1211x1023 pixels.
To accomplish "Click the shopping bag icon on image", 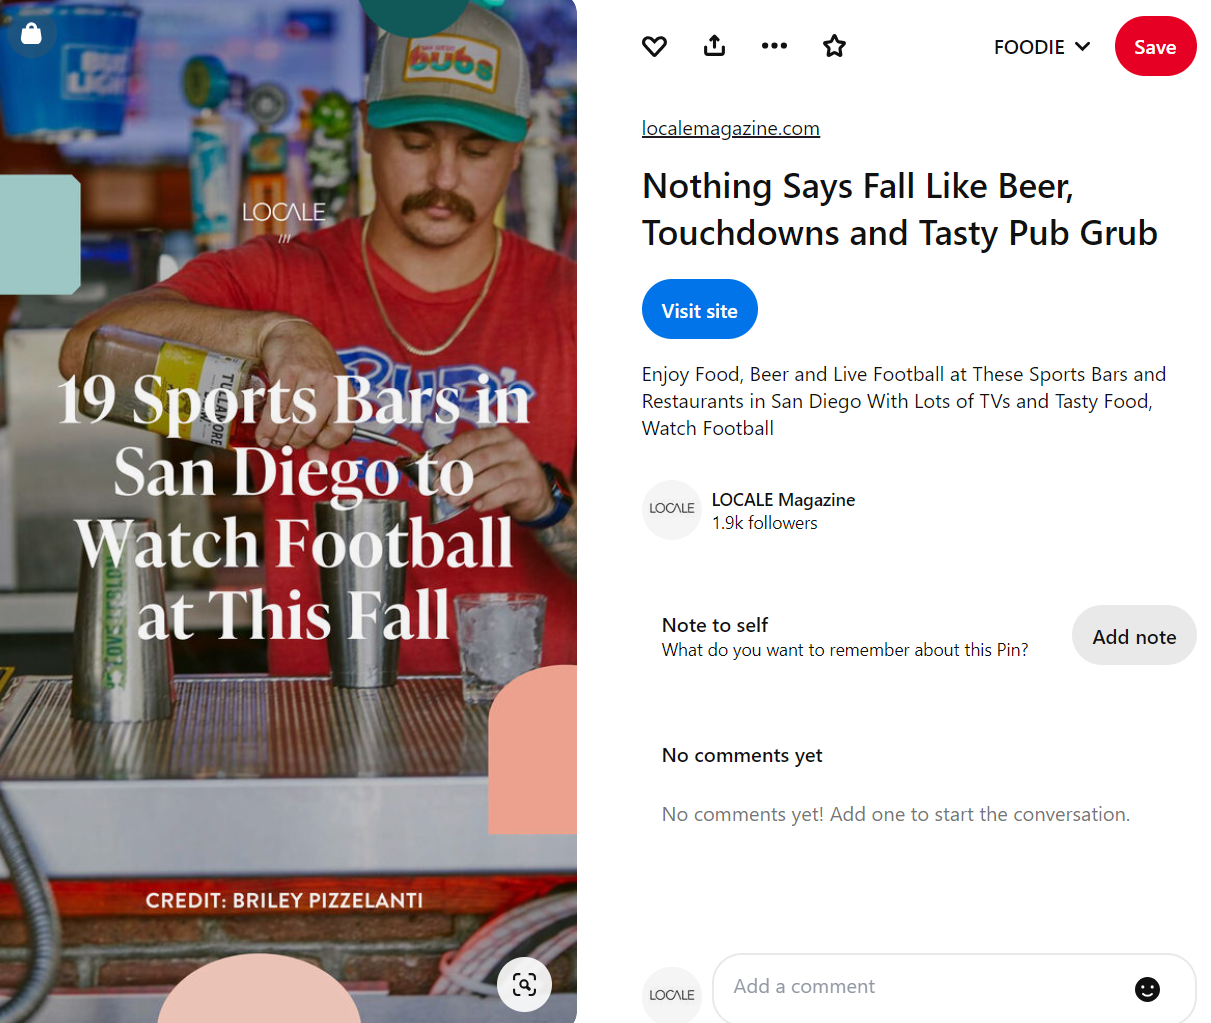I will [31, 34].
